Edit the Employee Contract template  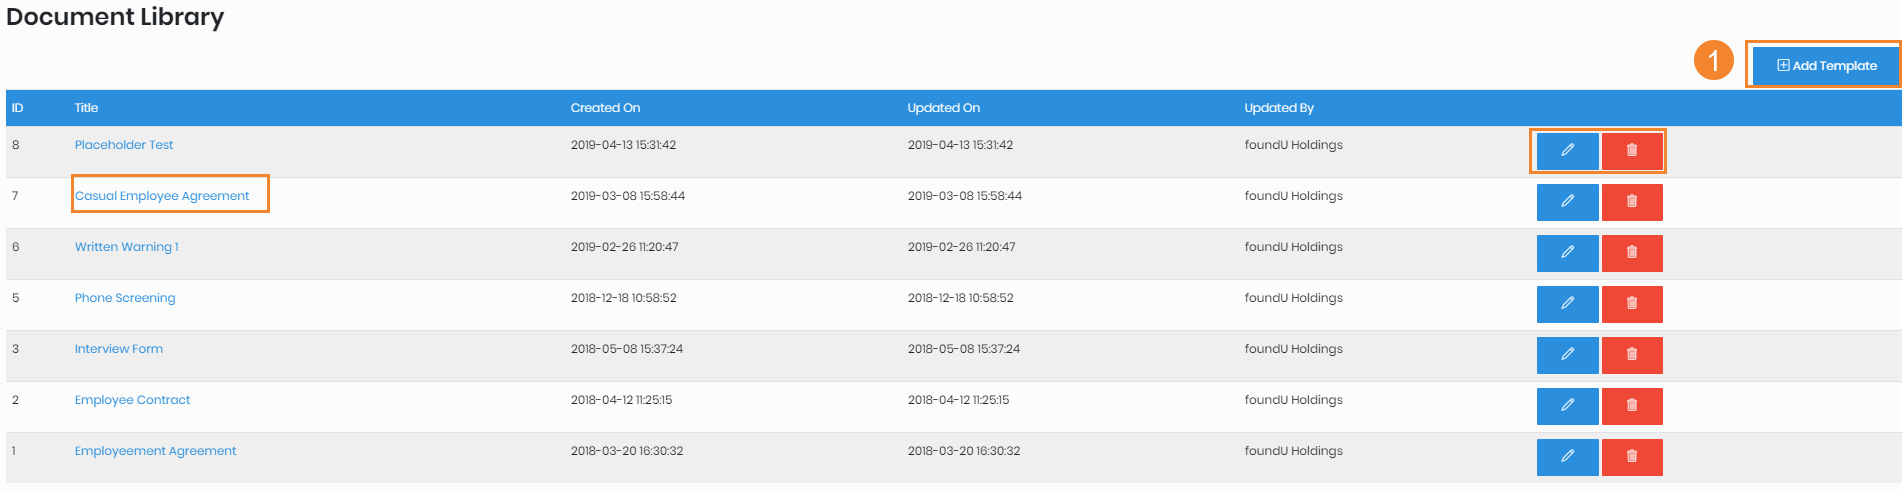1567,406
